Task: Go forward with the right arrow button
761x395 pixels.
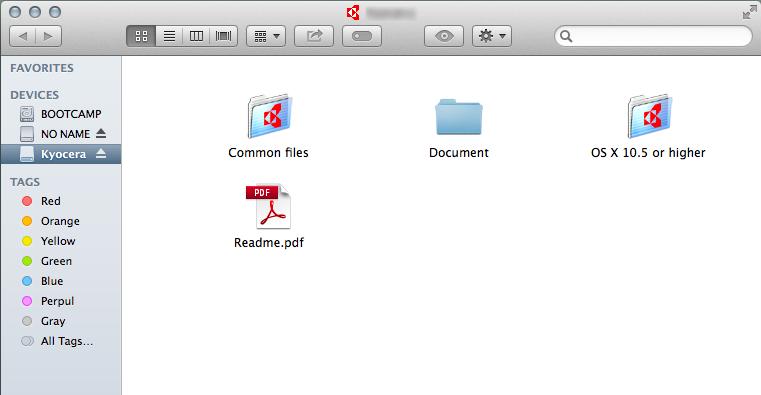Action: click(x=49, y=36)
